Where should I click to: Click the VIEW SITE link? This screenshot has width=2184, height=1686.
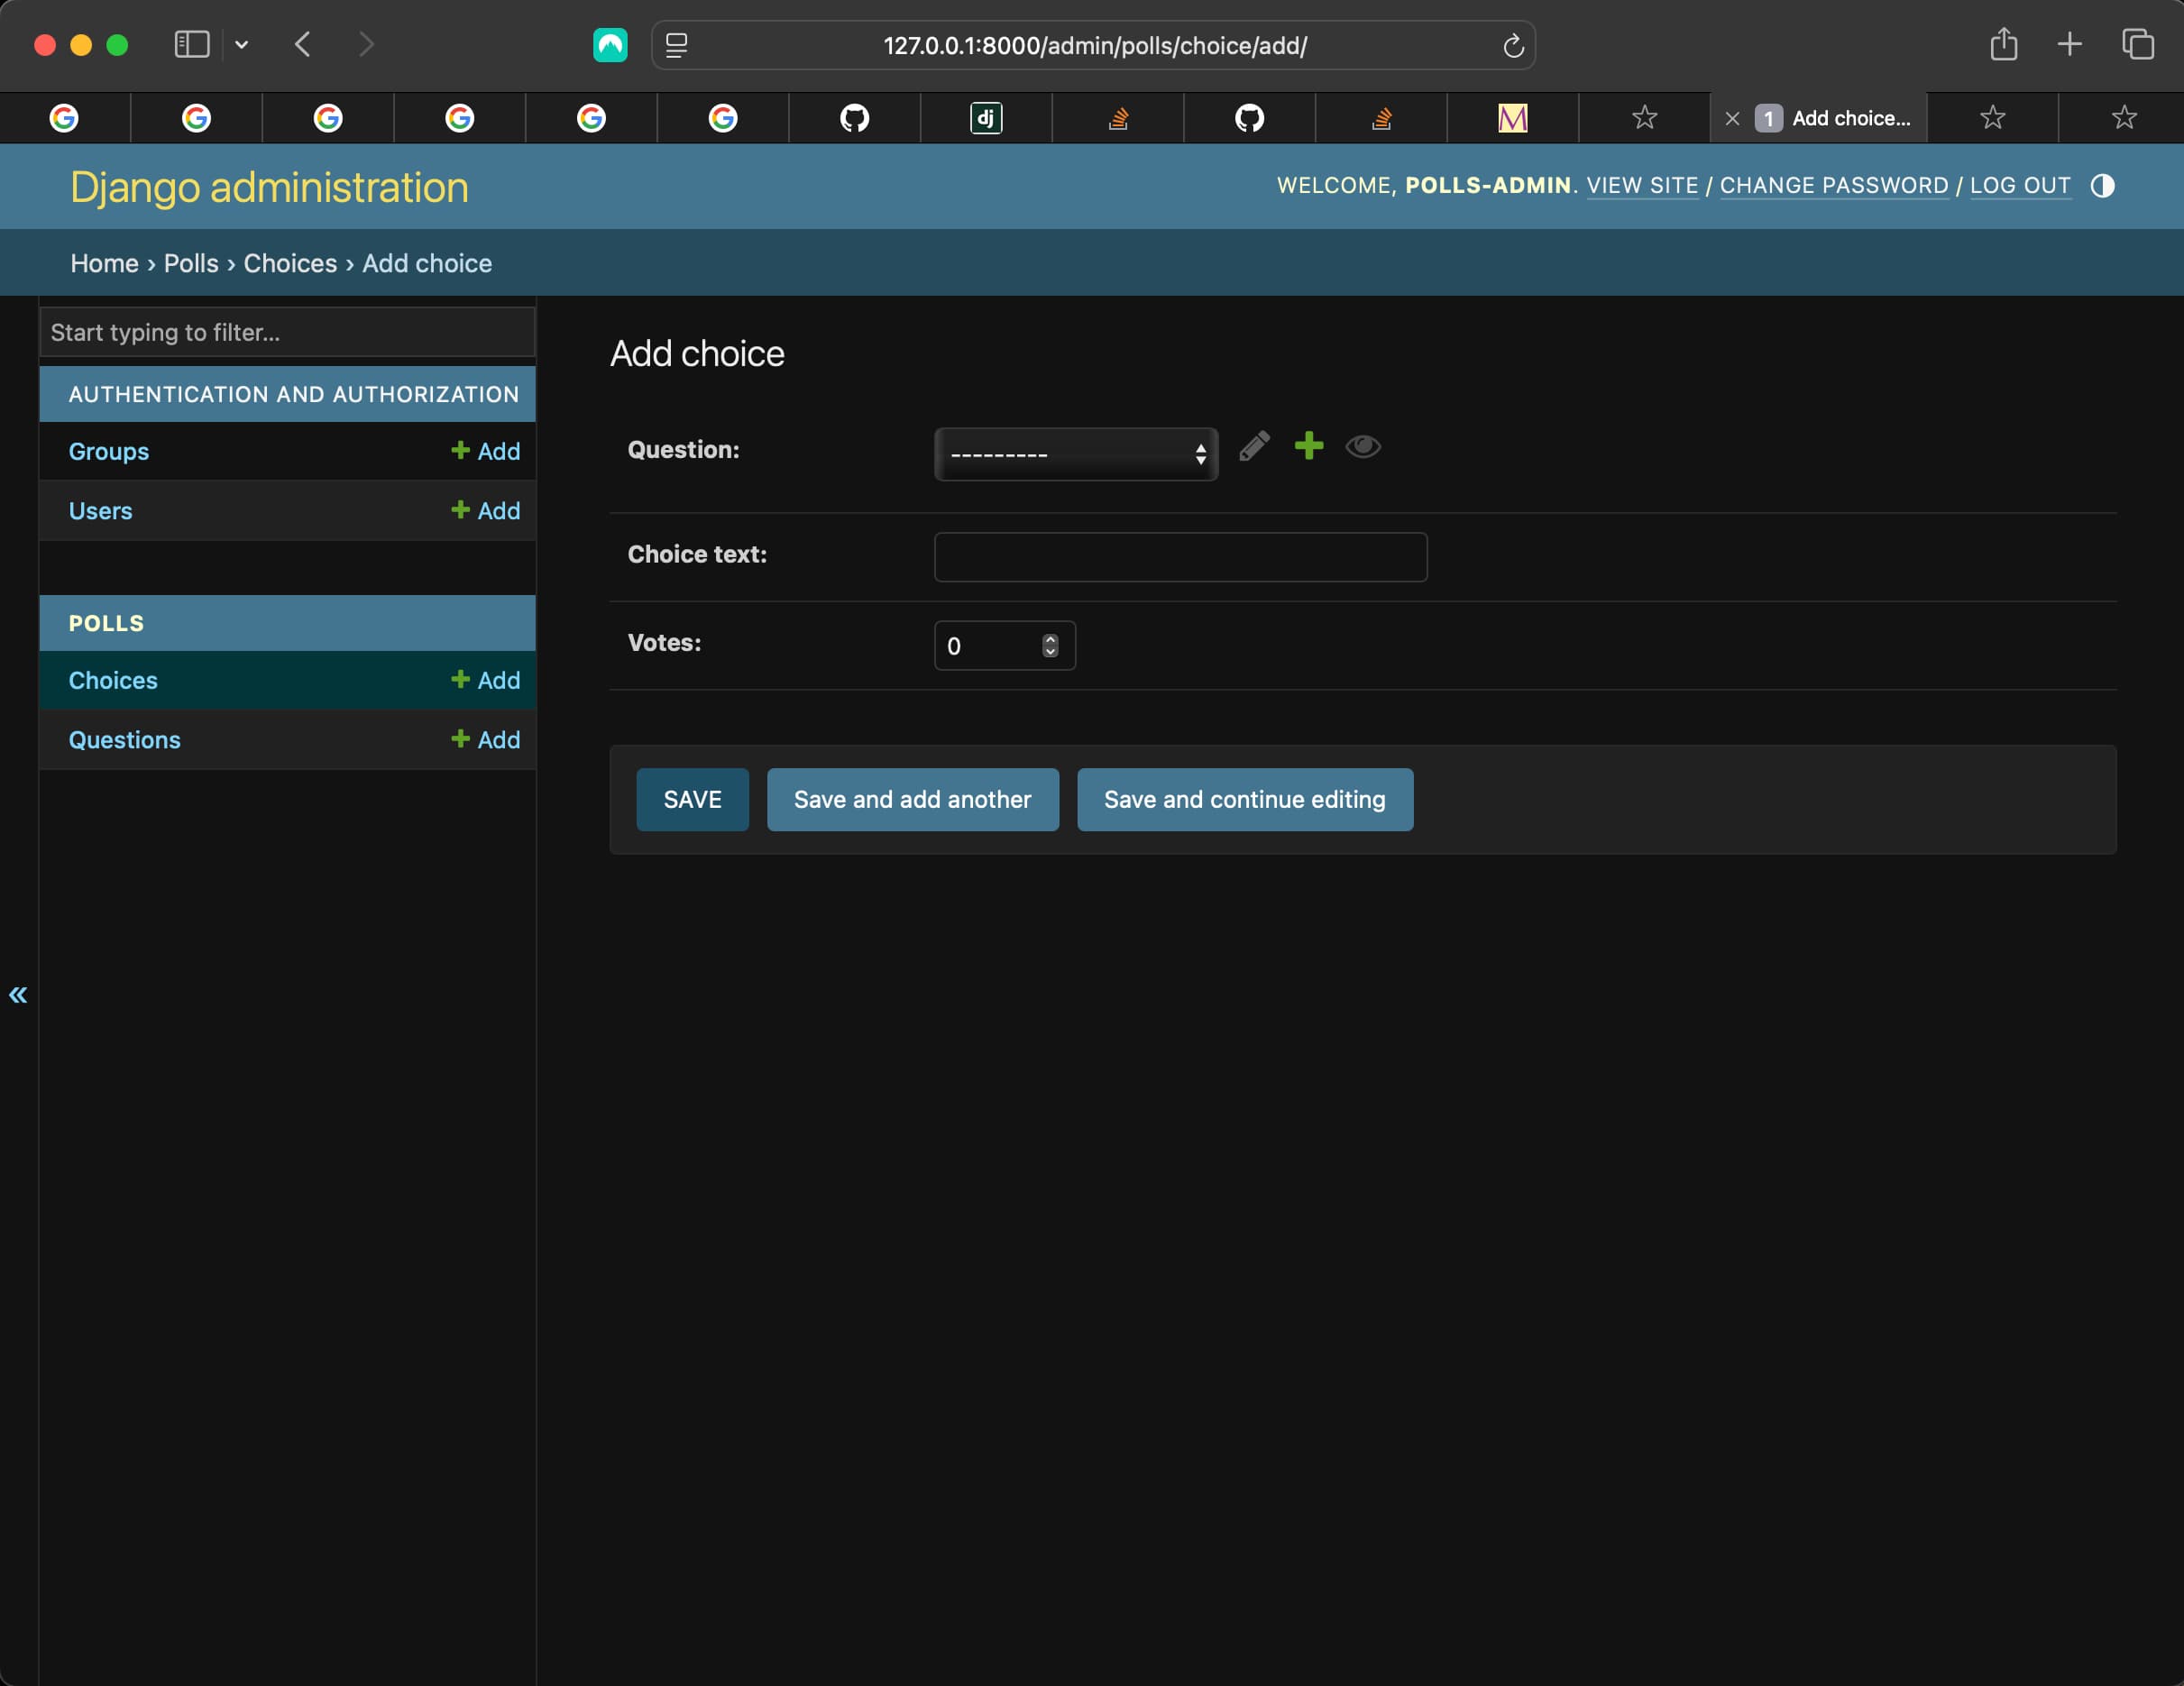pyautogui.click(x=1642, y=186)
